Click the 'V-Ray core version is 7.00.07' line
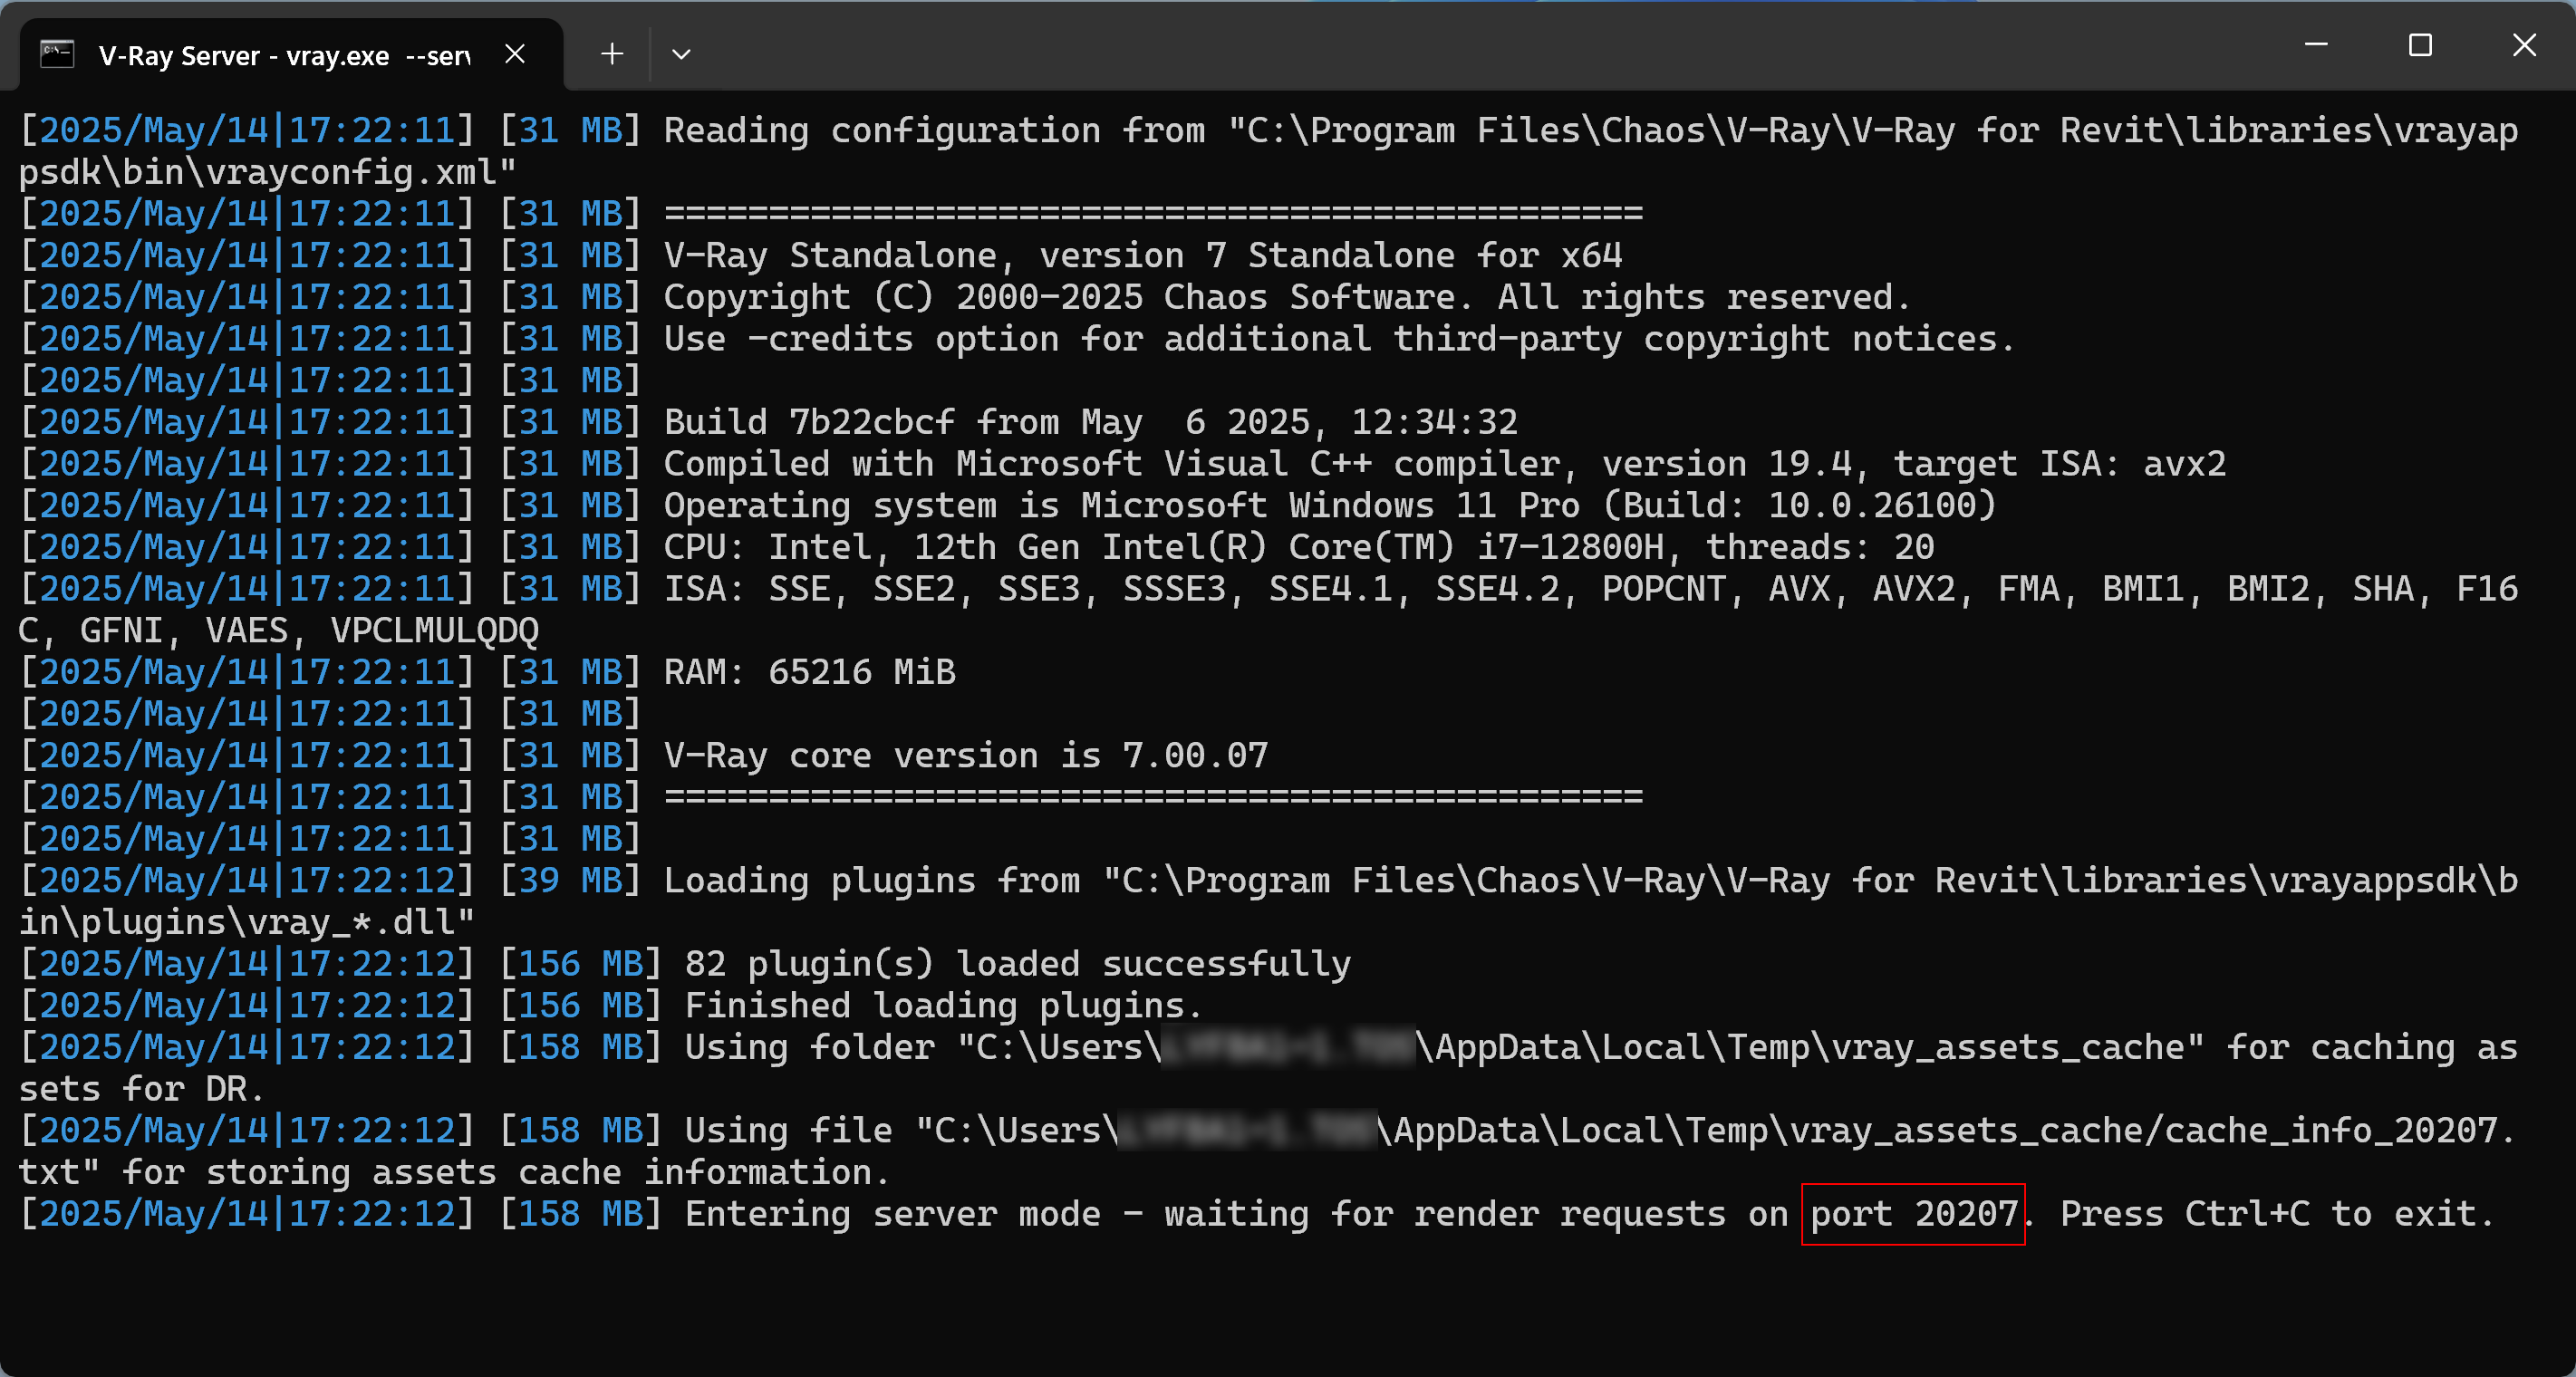Viewport: 2576px width, 1377px height. click(x=966, y=755)
